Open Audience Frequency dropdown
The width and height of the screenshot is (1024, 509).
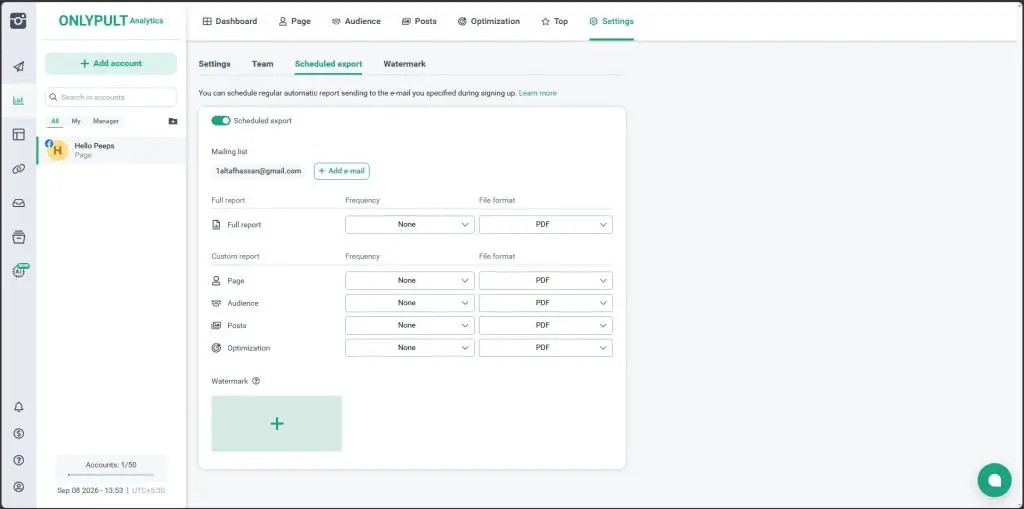click(409, 303)
